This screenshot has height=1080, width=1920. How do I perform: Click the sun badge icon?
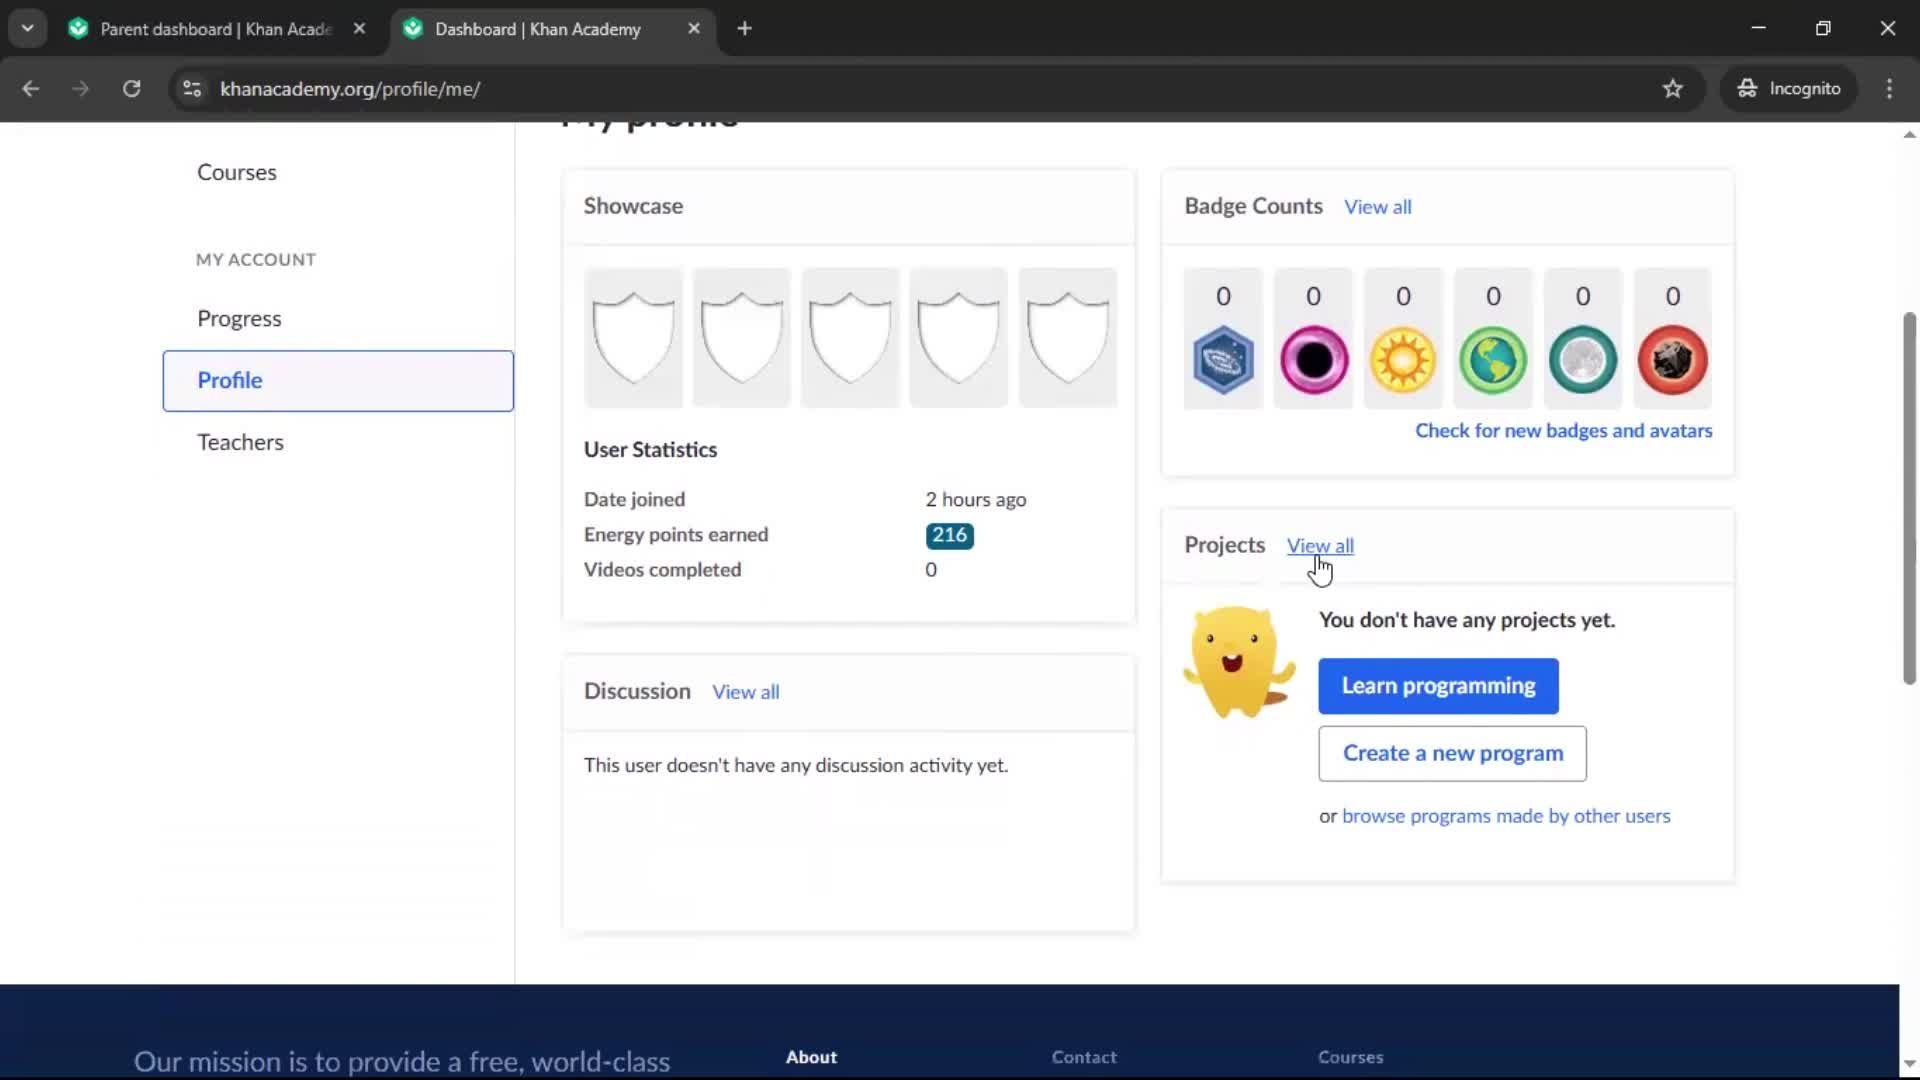point(1403,360)
